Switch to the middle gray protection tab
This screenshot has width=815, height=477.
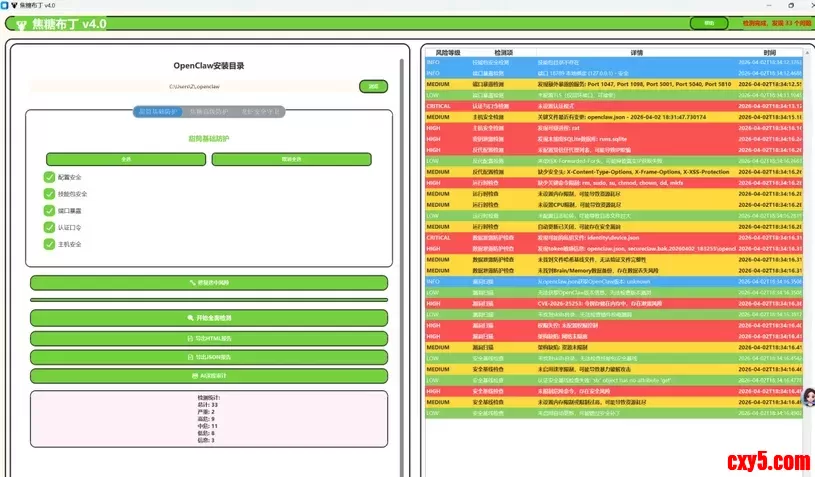(209, 112)
